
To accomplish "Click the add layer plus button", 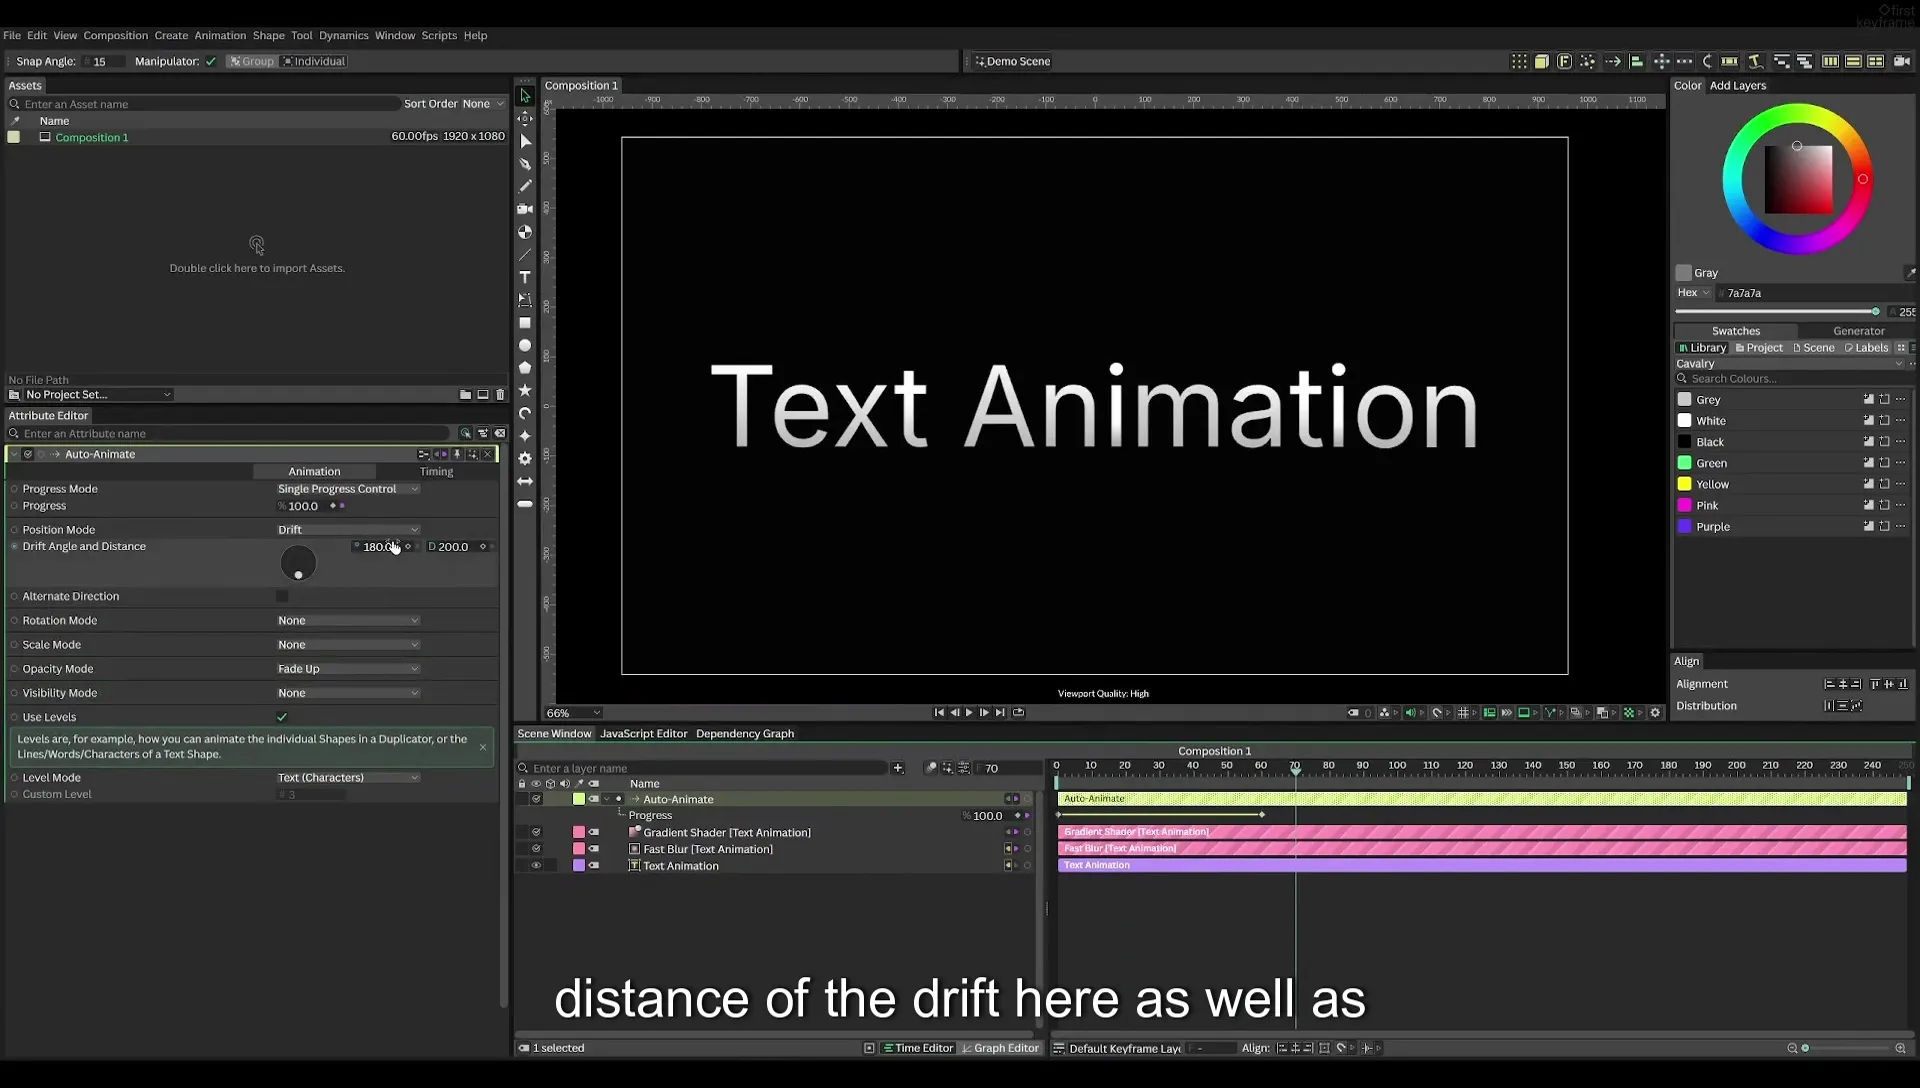I will pos(898,768).
